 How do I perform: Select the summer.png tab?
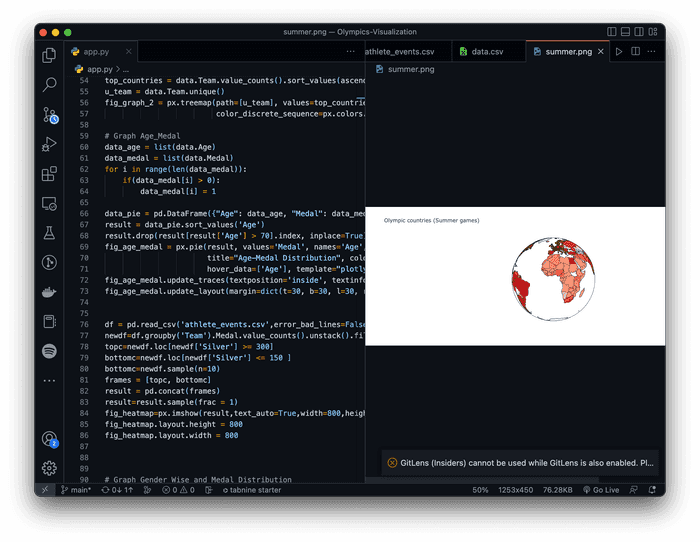[x=568, y=52]
